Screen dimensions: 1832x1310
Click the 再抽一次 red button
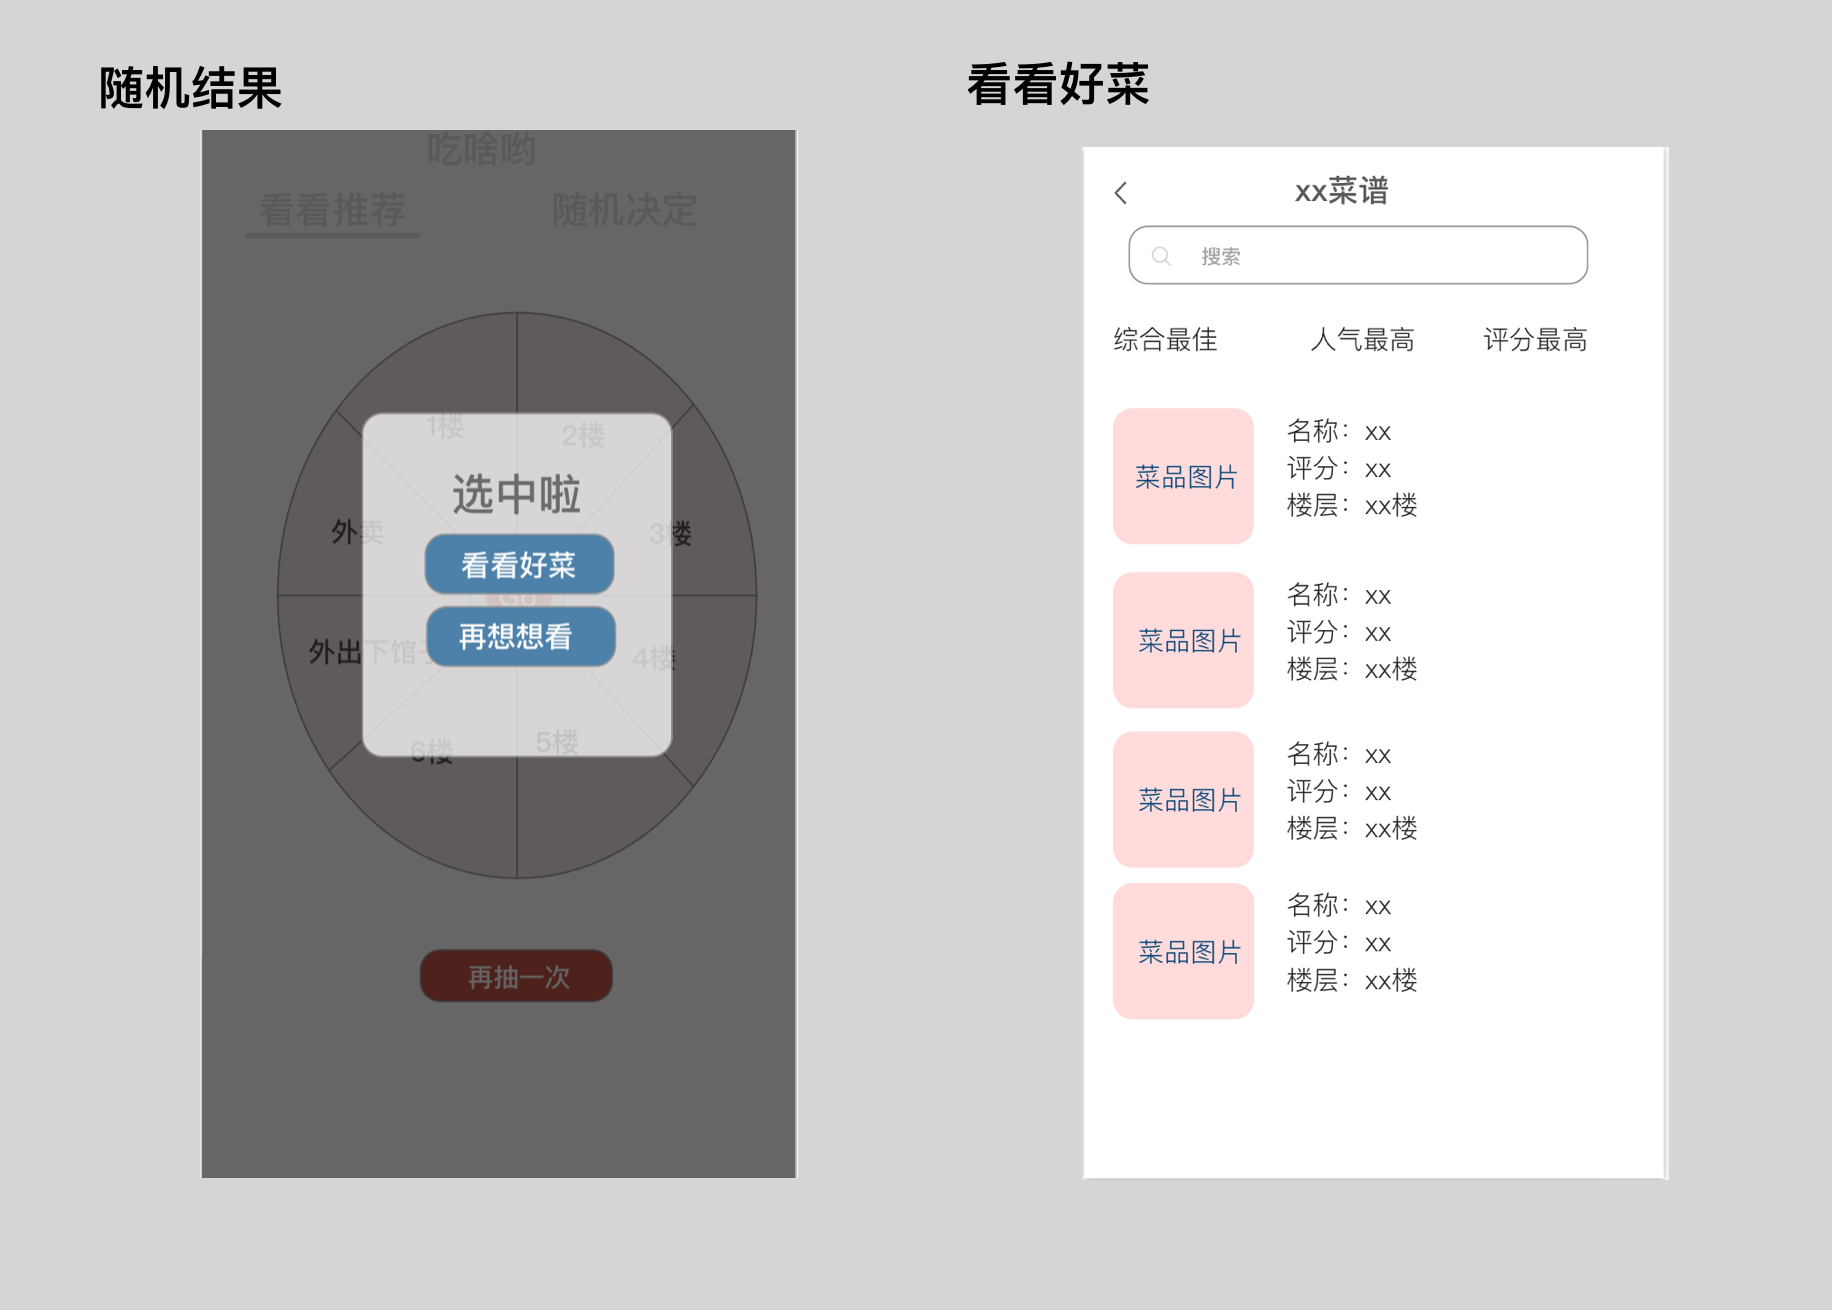pyautogui.click(x=516, y=976)
